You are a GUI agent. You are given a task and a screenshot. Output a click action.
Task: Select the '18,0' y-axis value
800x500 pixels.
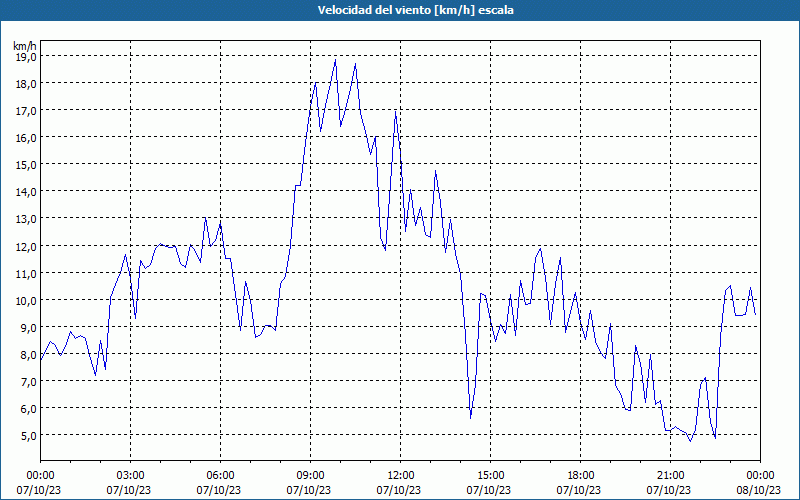coord(26,84)
